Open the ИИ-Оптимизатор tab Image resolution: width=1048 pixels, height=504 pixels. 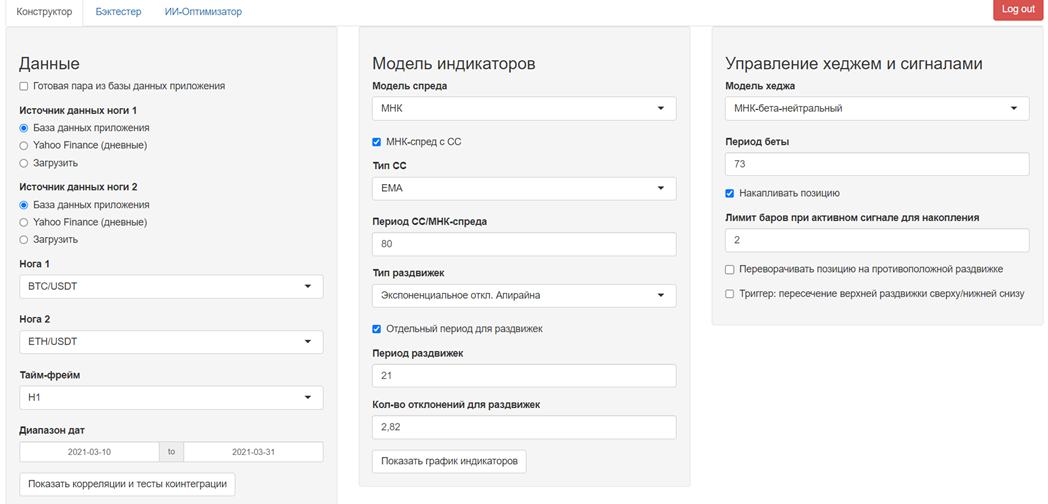coord(203,12)
